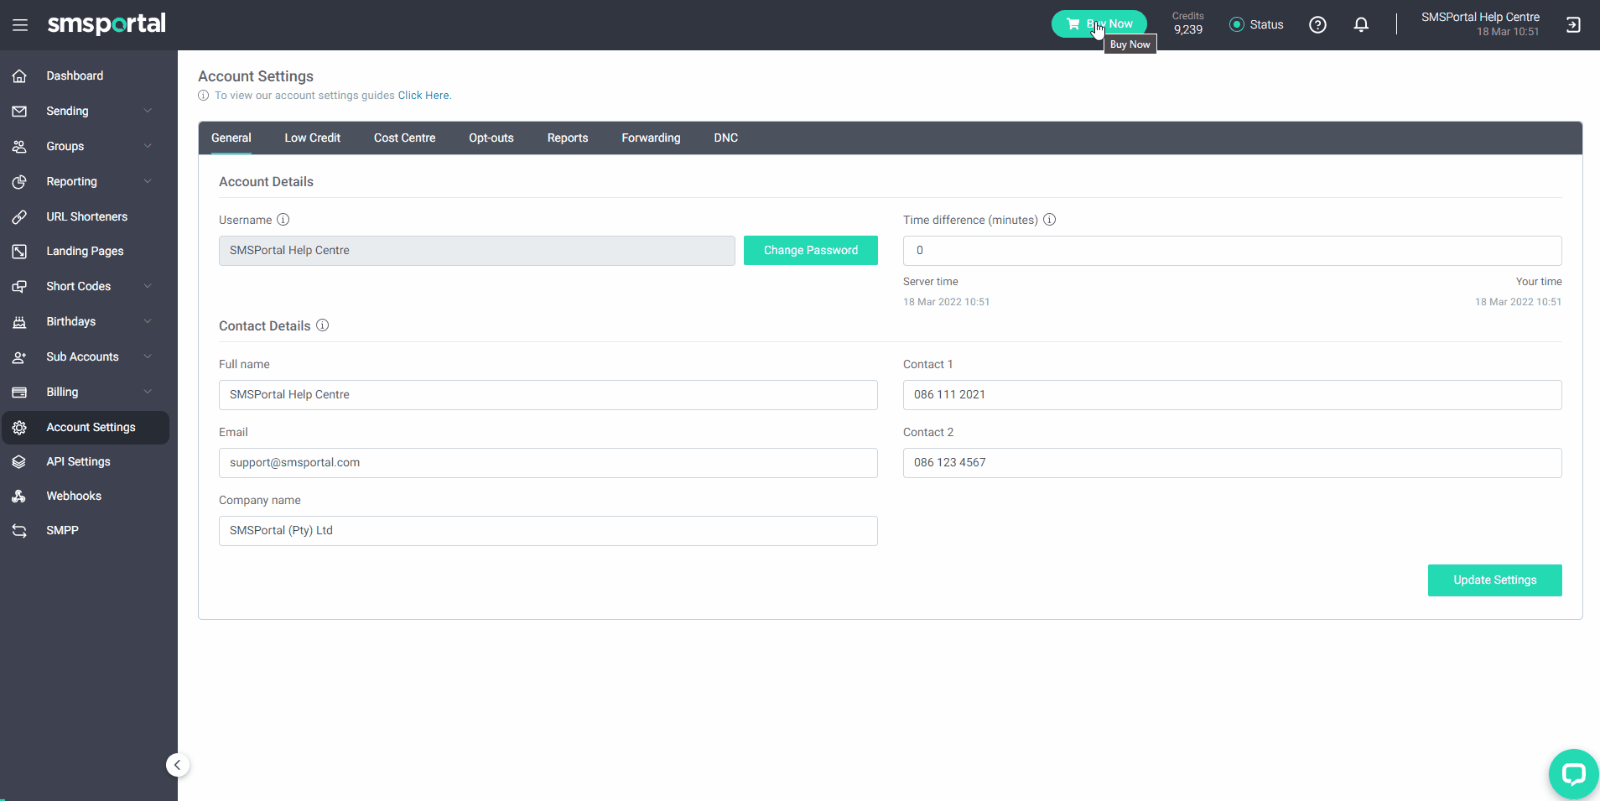Open the live chat bubble icon
1600x801 pixels.
pyautogui.click(x=1574, y=774)
